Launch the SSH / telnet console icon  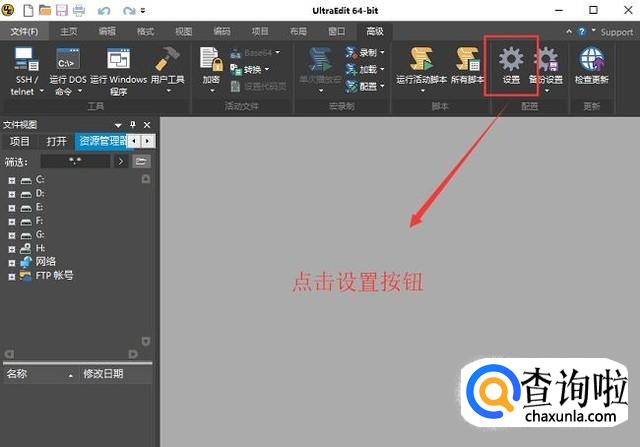[x=27, y=59]
